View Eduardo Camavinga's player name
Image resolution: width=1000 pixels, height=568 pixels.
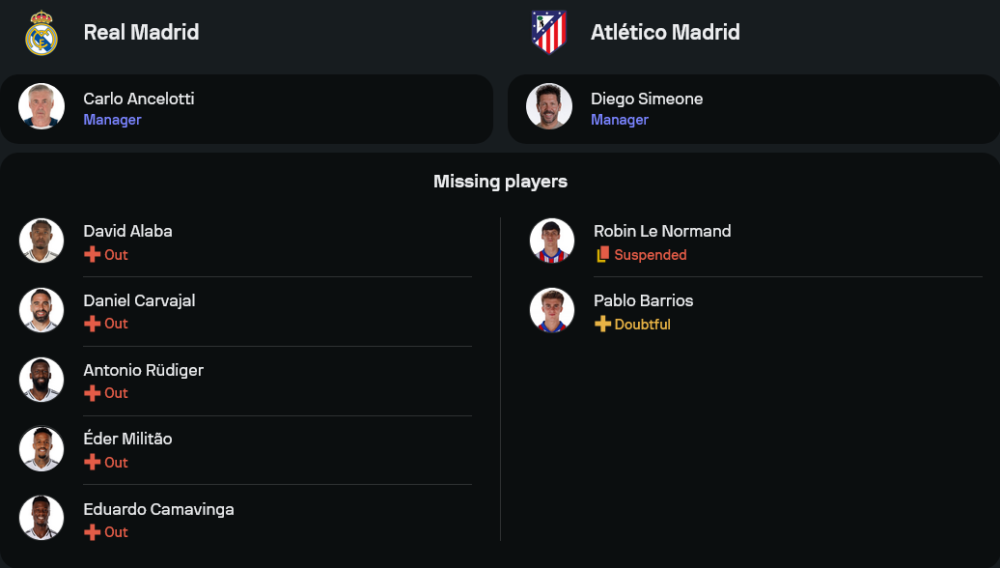[158, 510]
